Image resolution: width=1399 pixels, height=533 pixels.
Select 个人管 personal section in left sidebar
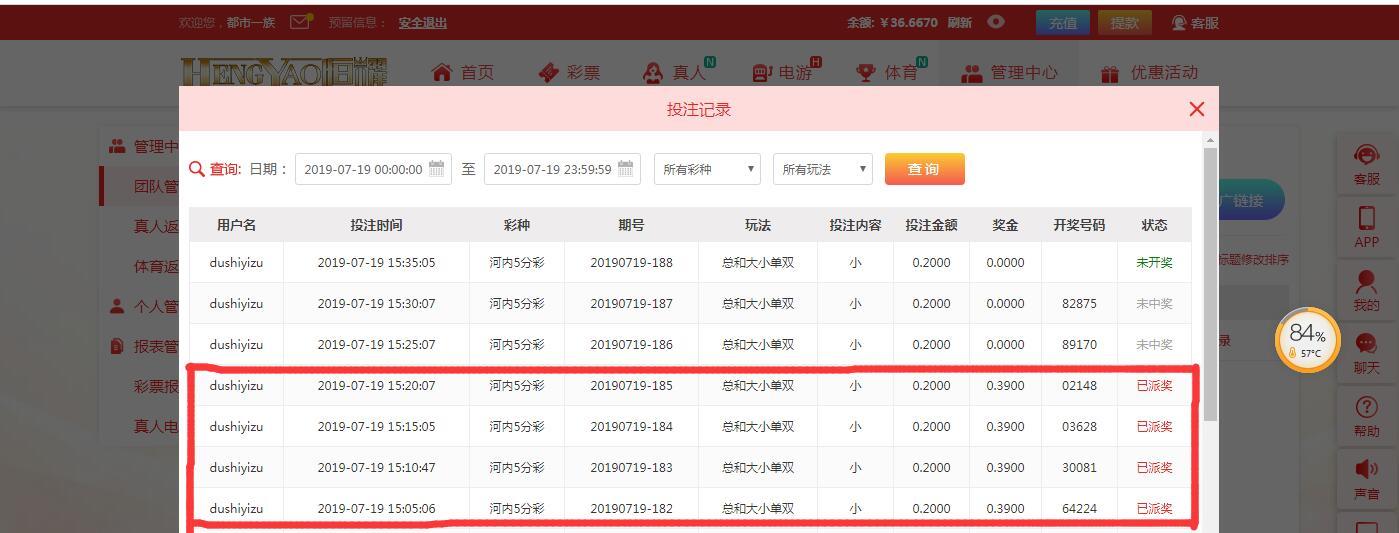click(x=145, y=306)
